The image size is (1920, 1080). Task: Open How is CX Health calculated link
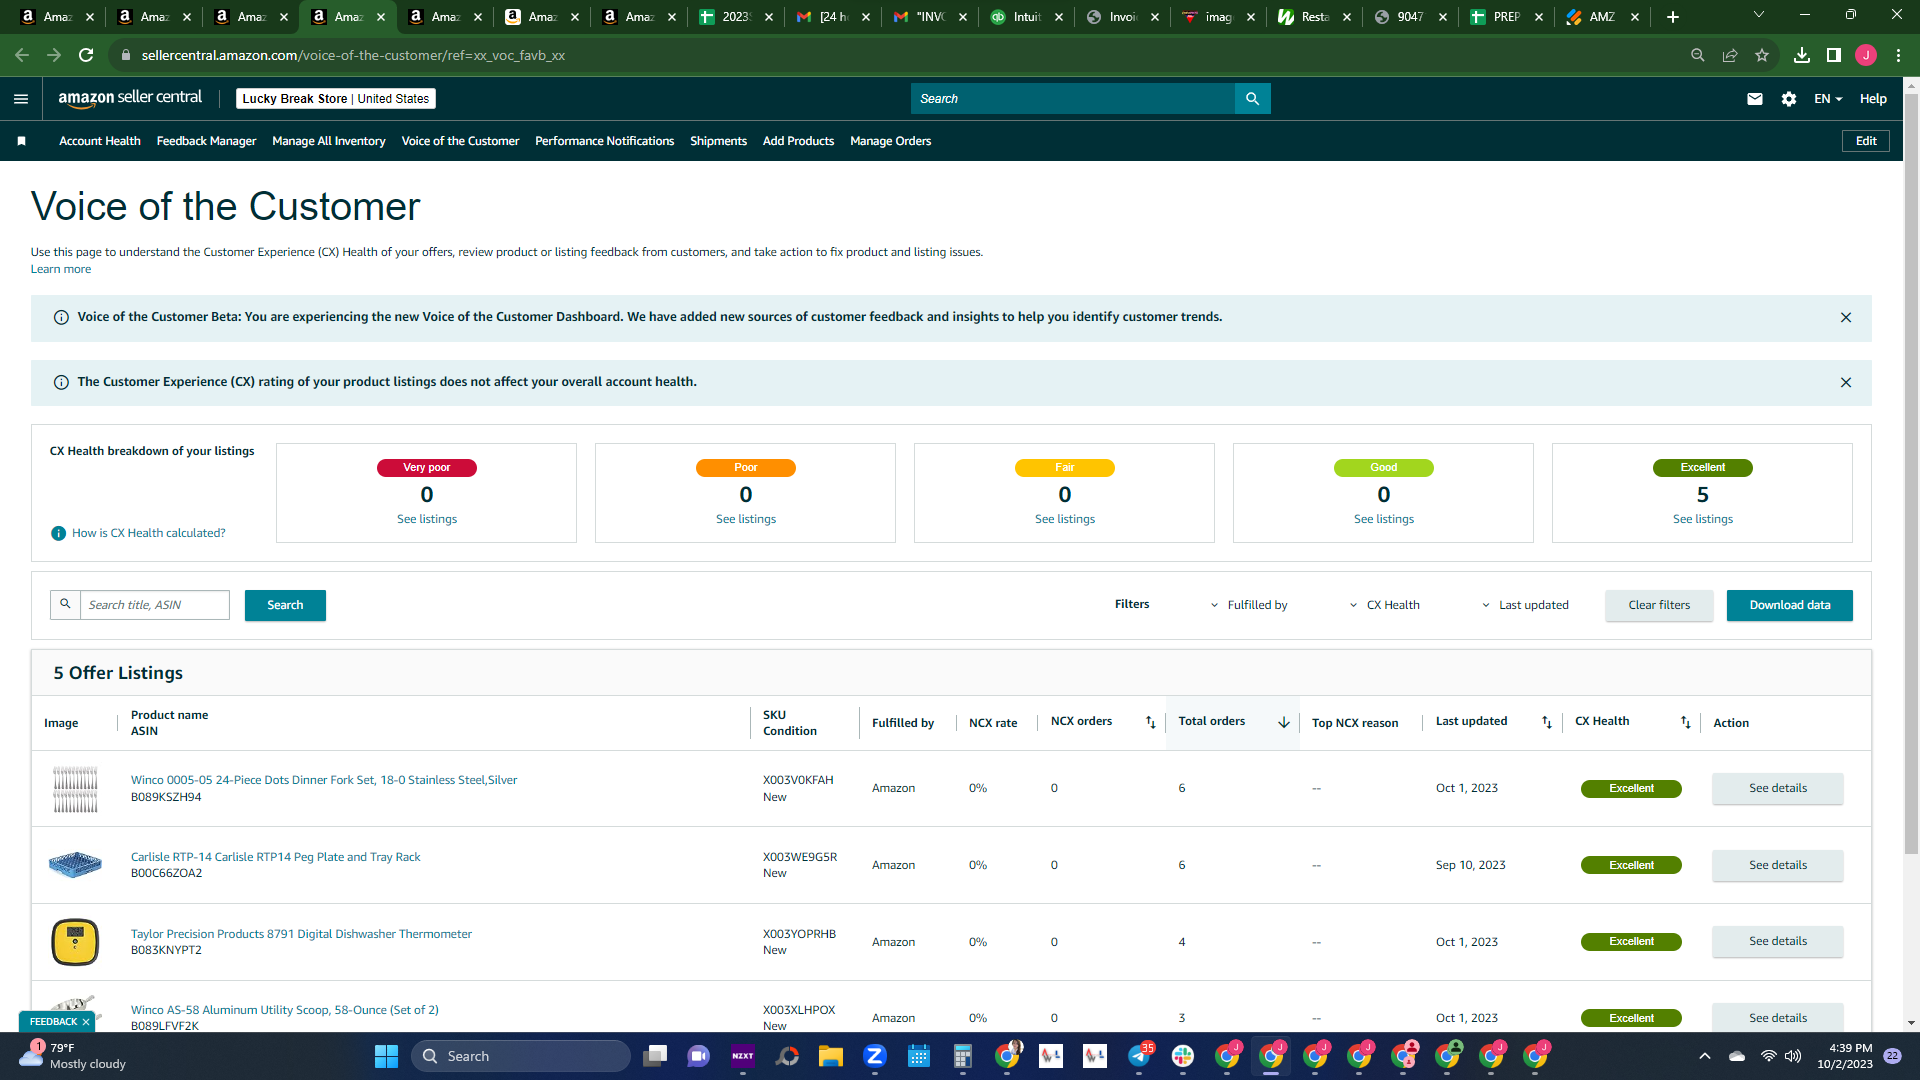pyautogui.click(x=148, y=534)
